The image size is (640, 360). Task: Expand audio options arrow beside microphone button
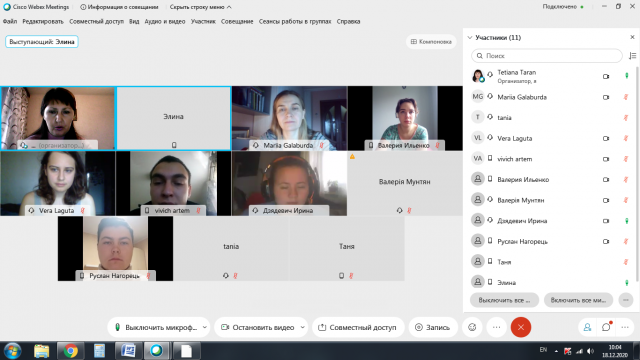click(x=205, y=327)
